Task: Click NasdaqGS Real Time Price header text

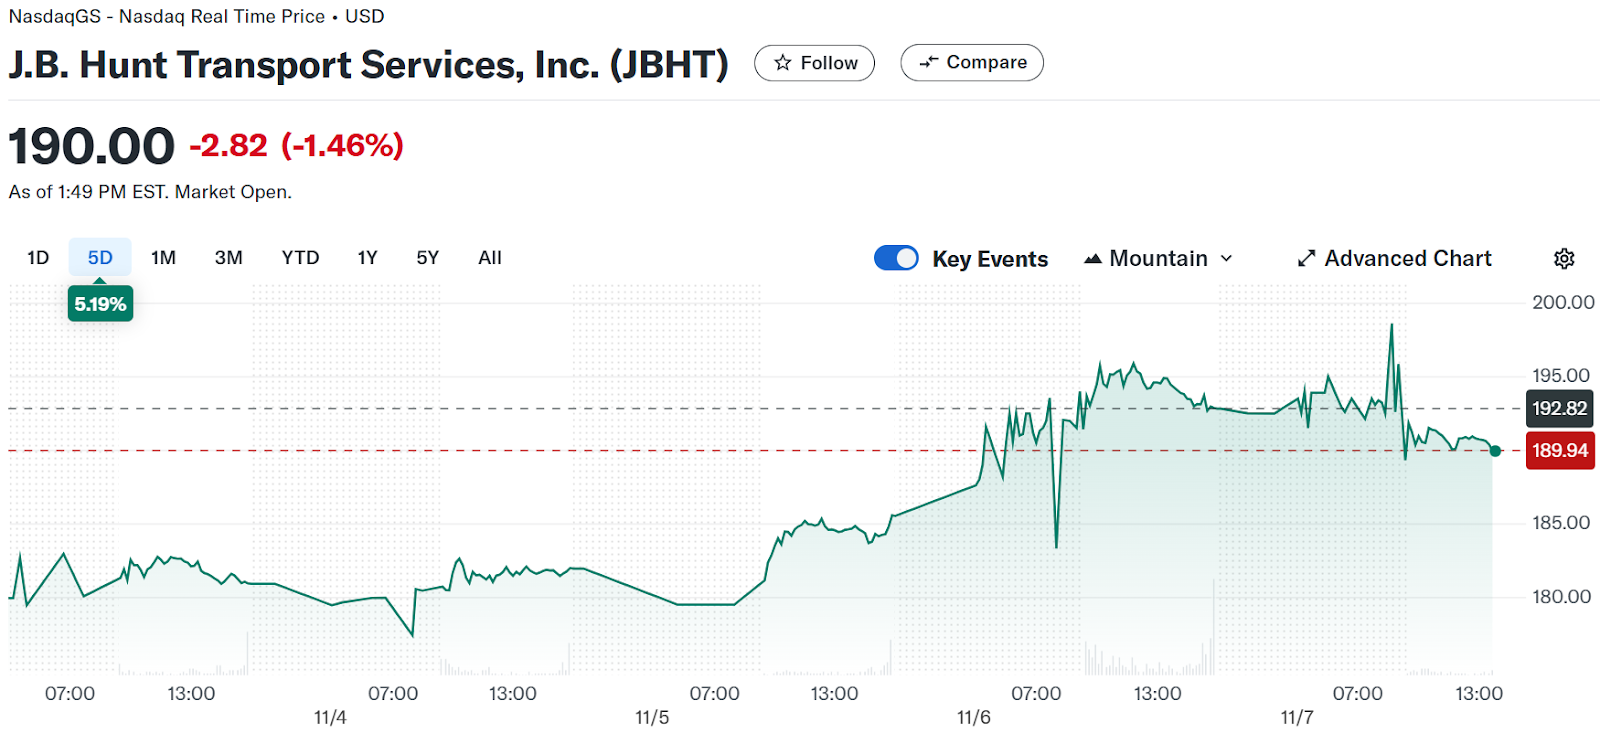Action: coord(196,17)
